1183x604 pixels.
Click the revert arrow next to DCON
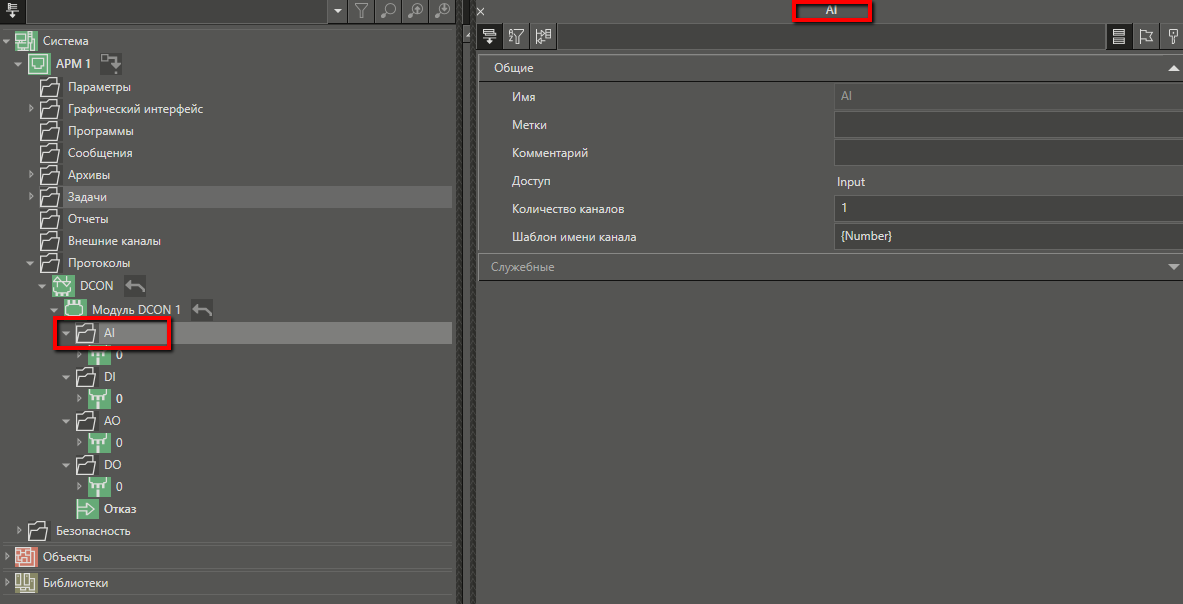click(135, 285)
